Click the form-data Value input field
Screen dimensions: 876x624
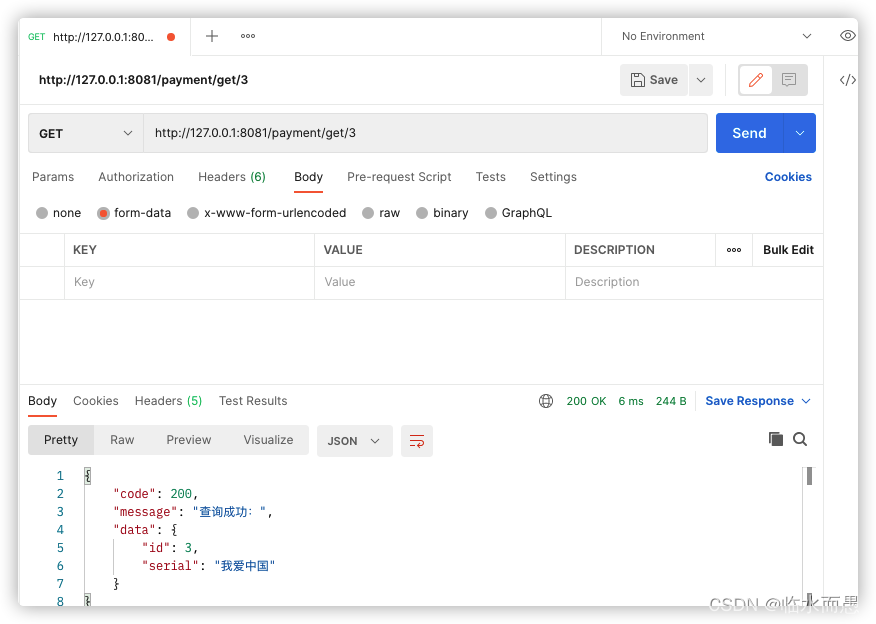pos(440,282)
